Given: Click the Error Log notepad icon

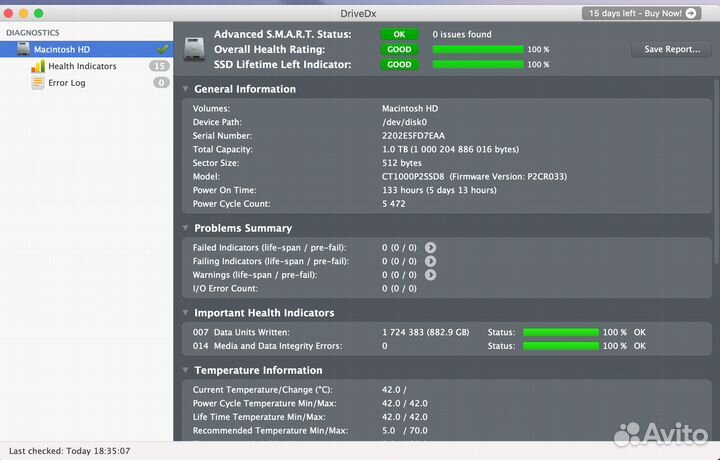Looking at the screenshot, I should click(38, 83).
